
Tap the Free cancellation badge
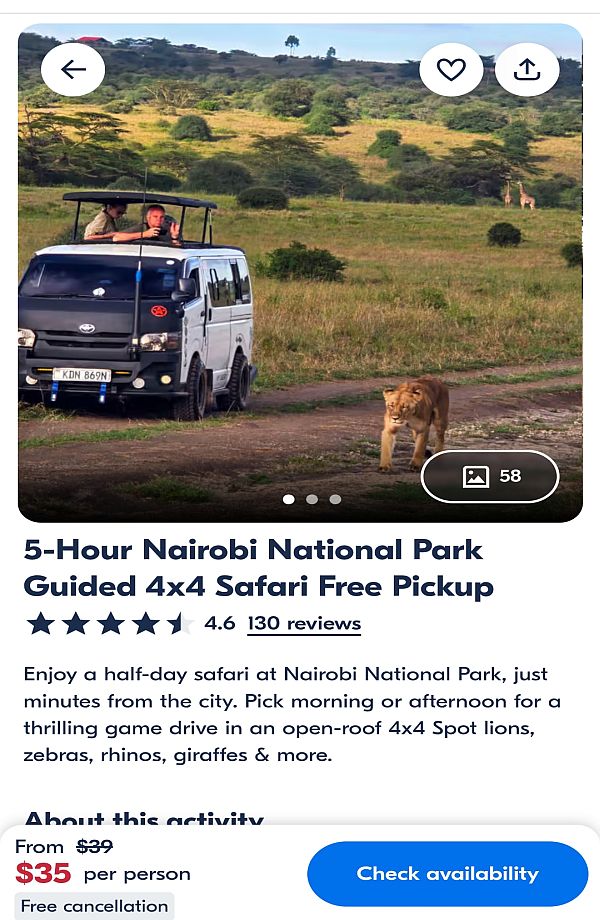95,906
